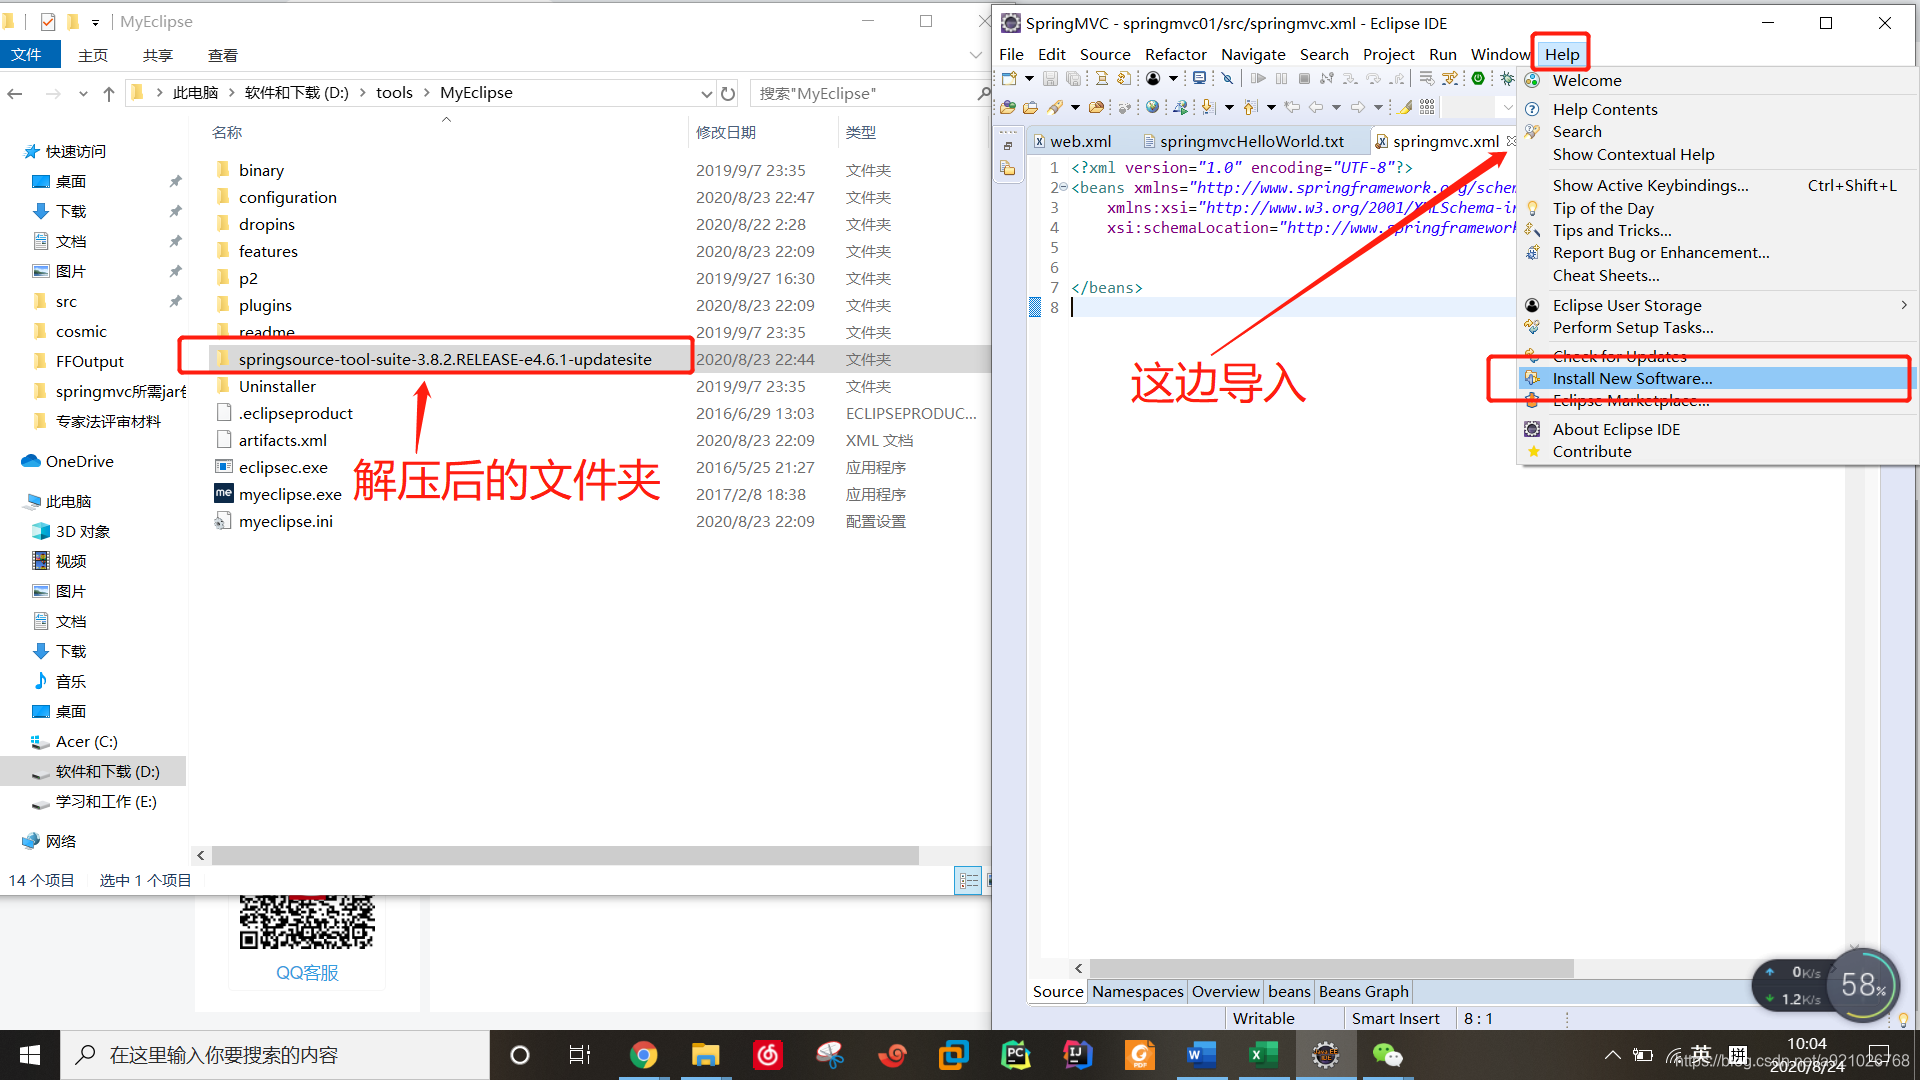Screen dimensions: 1920x1080
Task: Open the springsource-tool-suite updatesite folder
Action: pos(444,359)
